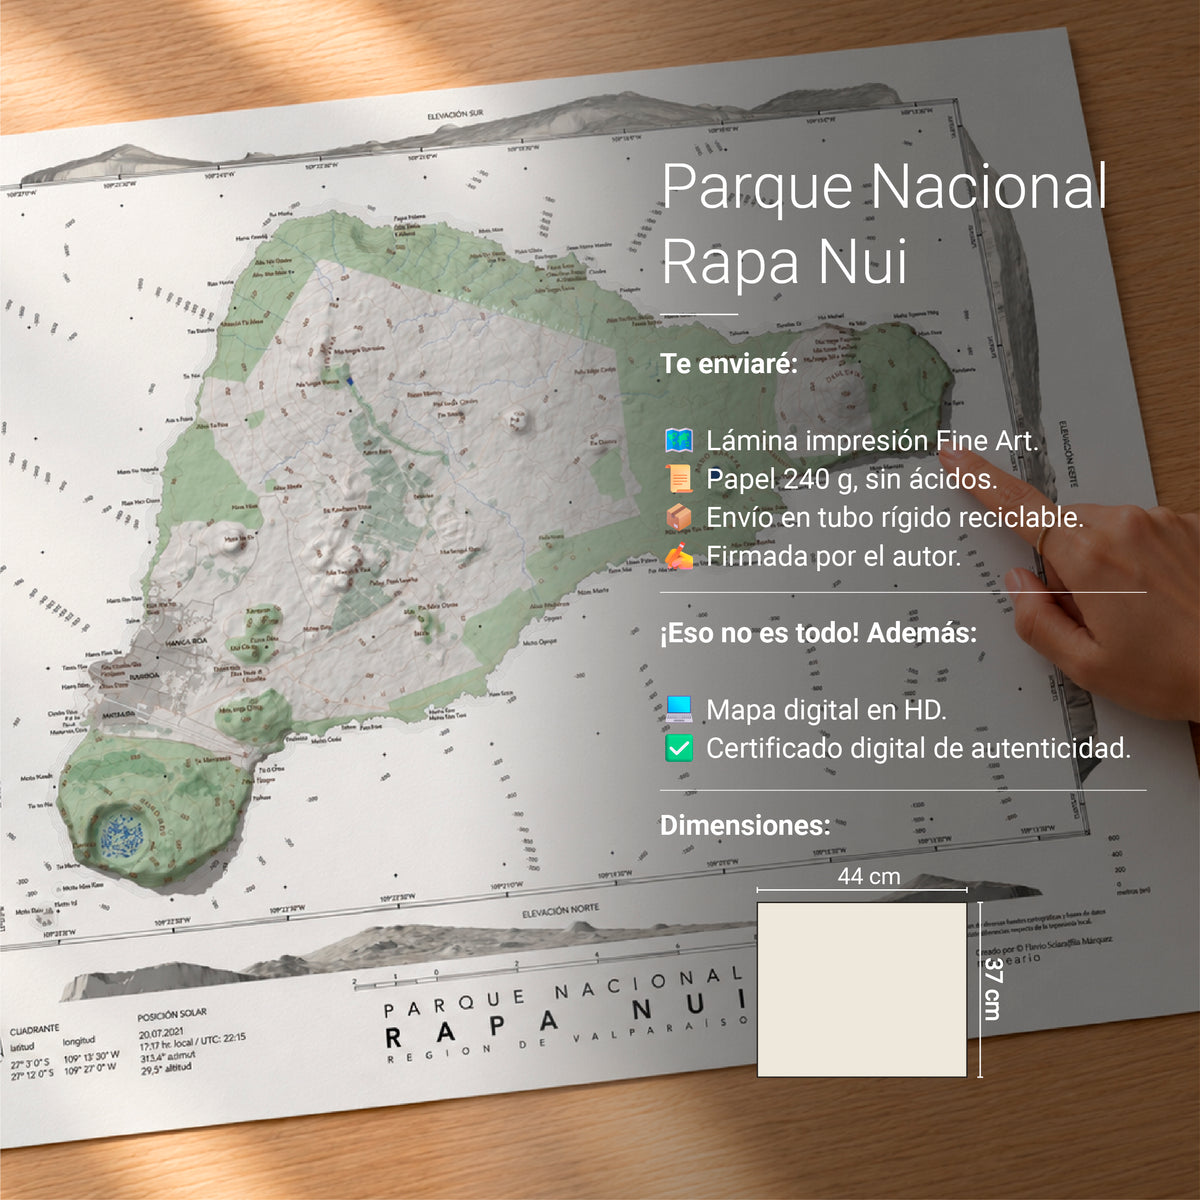Click 'Envío en tubo rígido reciclable.' text
Image resolution: width=1200 pixels, height=1200 pixels.
pos(895,517)
